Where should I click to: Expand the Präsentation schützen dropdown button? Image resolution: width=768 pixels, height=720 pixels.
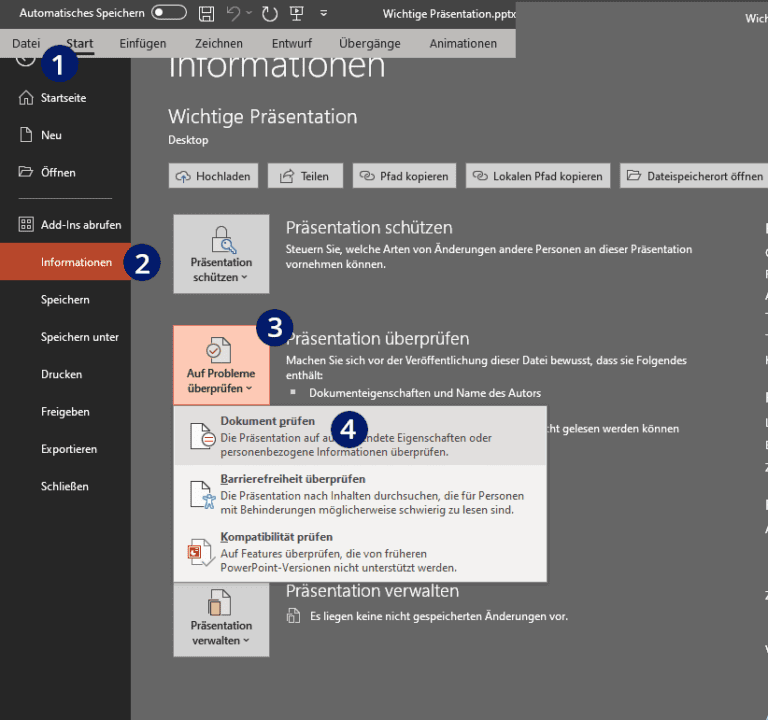[221, 254]
